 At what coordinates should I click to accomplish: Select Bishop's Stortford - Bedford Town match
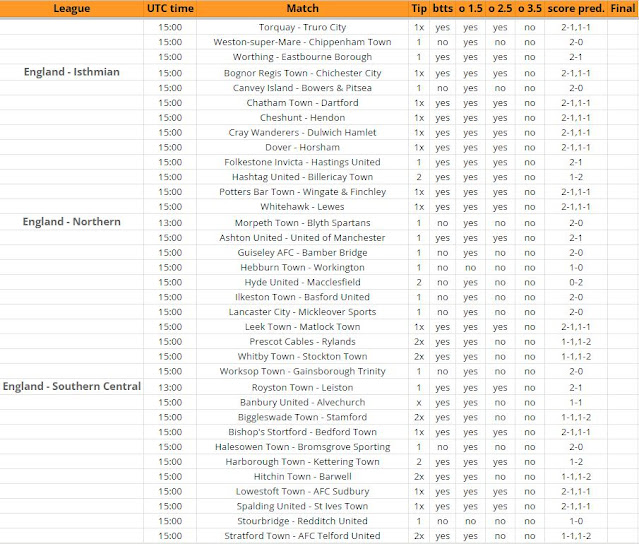click(x=302, y=432)
